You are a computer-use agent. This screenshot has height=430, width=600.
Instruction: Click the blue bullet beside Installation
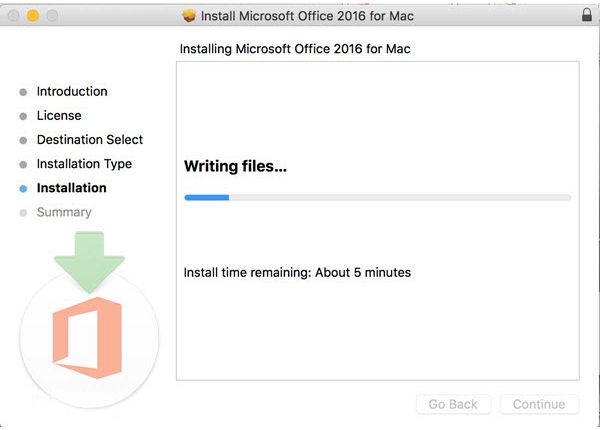click(23, 189)
